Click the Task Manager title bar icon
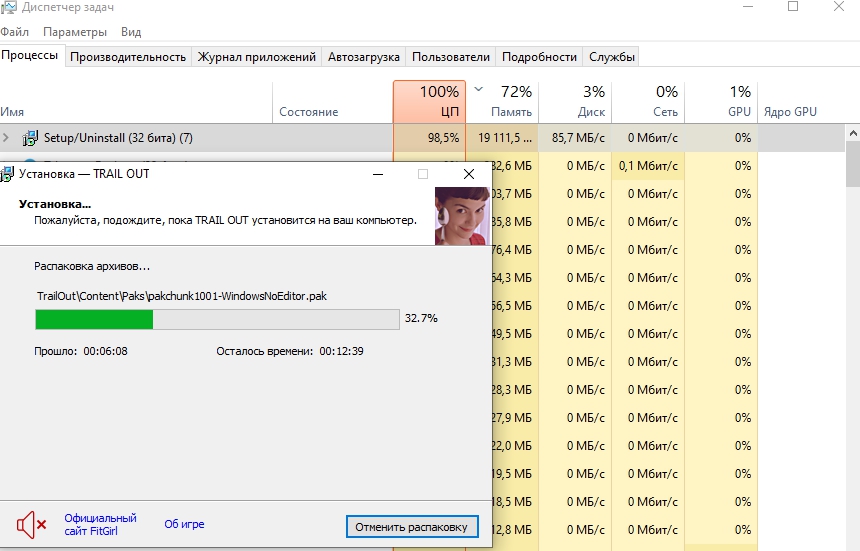860x551 pixels. (x=8, y=7)
